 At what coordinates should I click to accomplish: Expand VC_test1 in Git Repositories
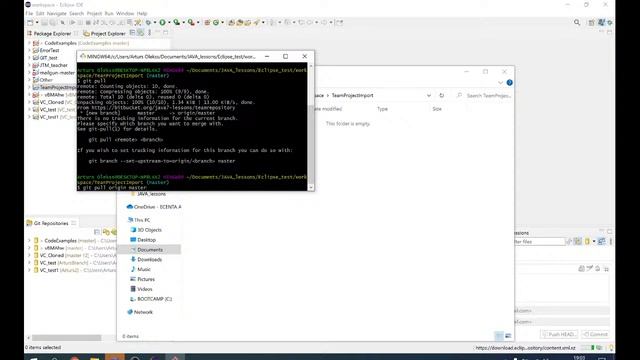click(x=29, y=270)
